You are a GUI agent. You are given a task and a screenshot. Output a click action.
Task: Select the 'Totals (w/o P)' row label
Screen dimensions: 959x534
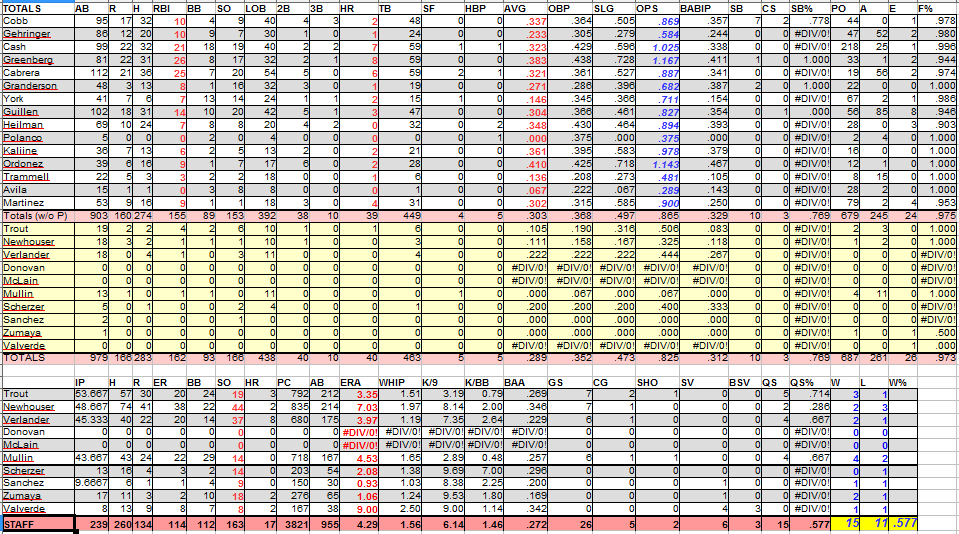38,216
